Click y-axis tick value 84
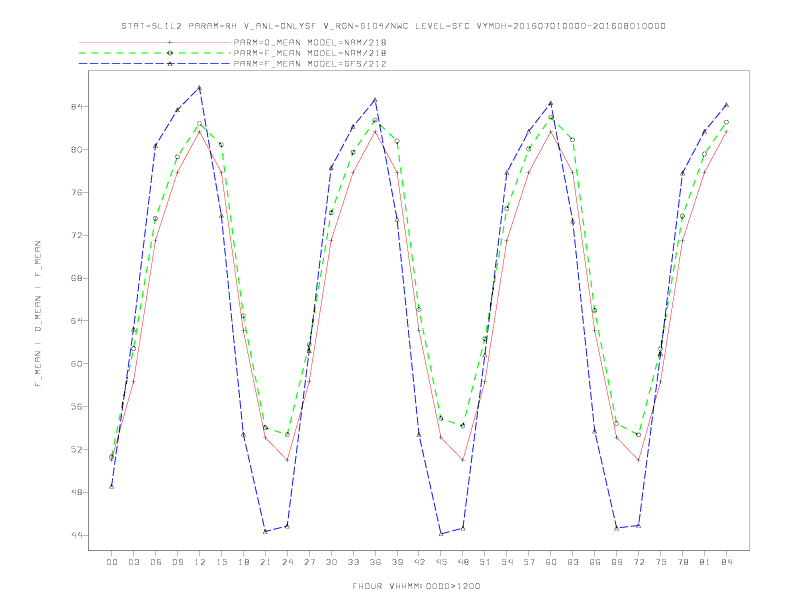This screenshot has width=792, height=612. [78, 107]
